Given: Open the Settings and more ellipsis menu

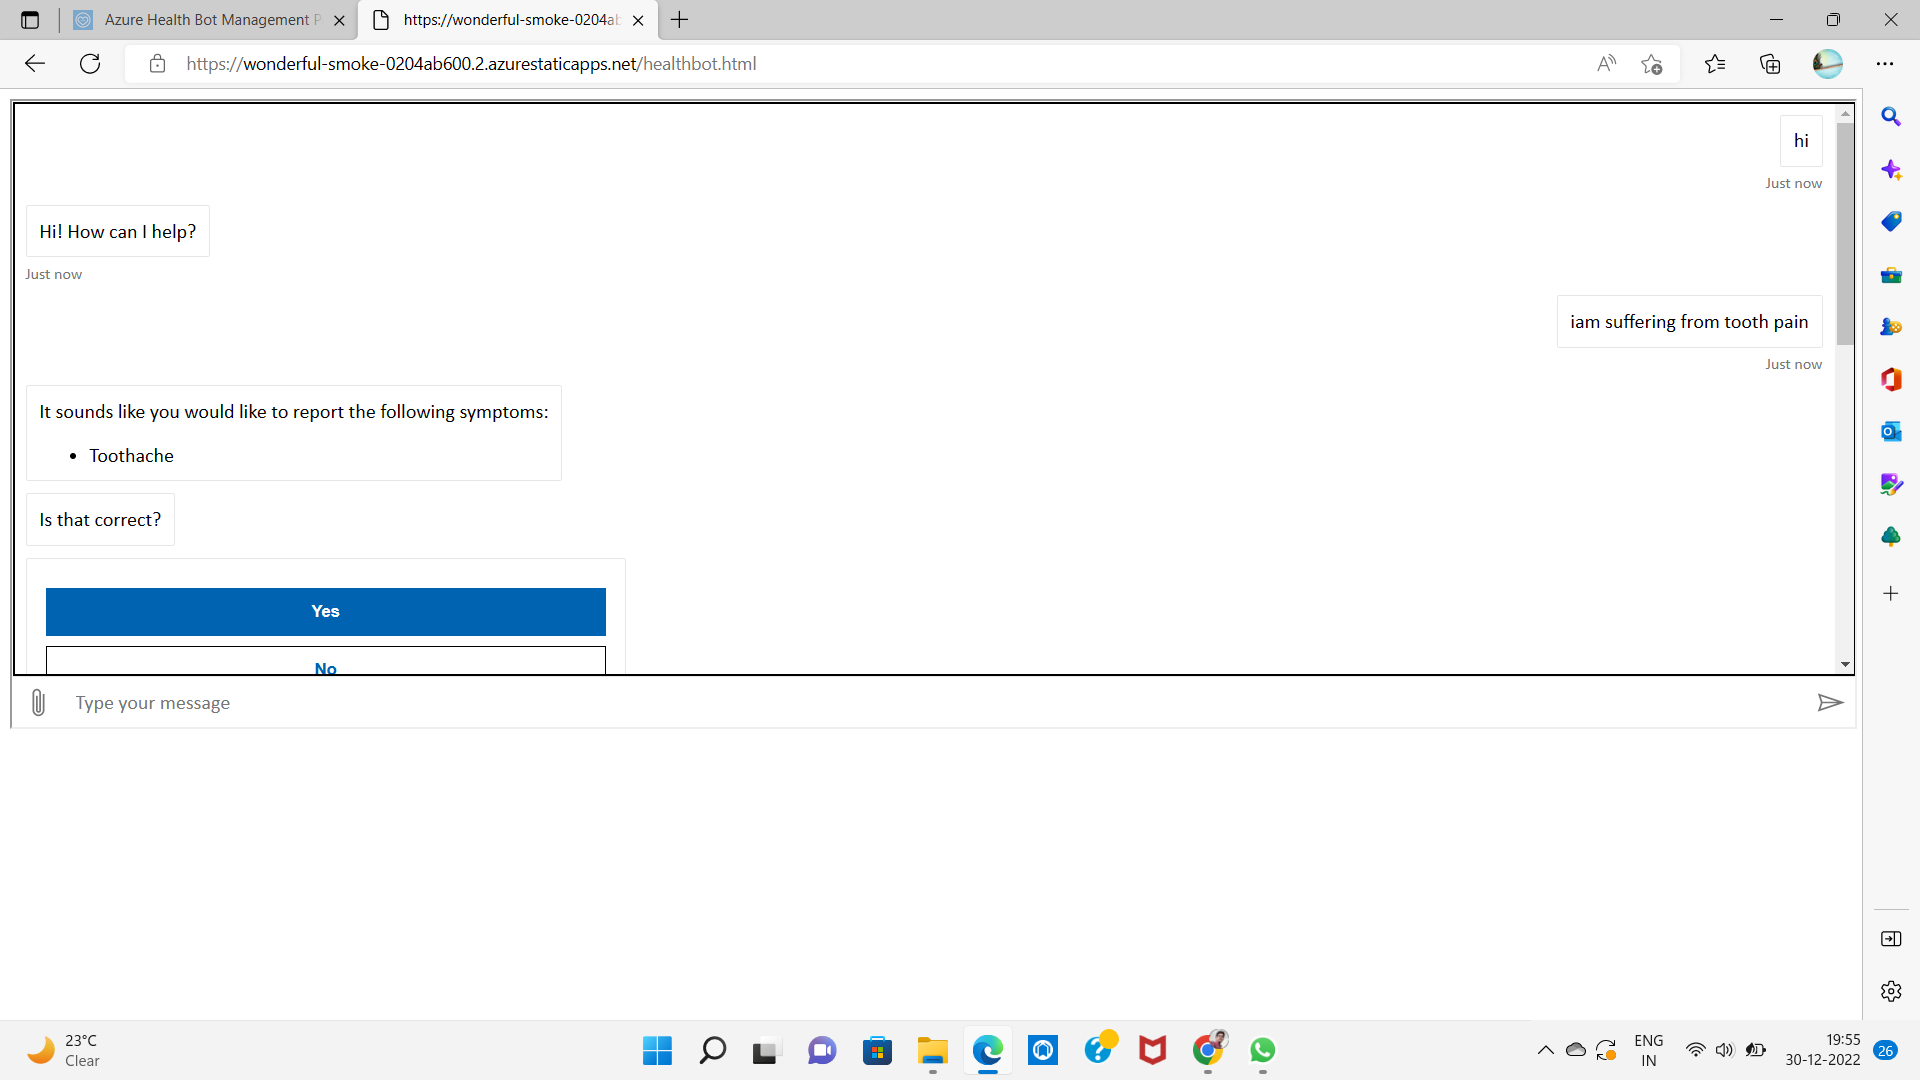Looking at the screenshot, I should click(1885, 64).
